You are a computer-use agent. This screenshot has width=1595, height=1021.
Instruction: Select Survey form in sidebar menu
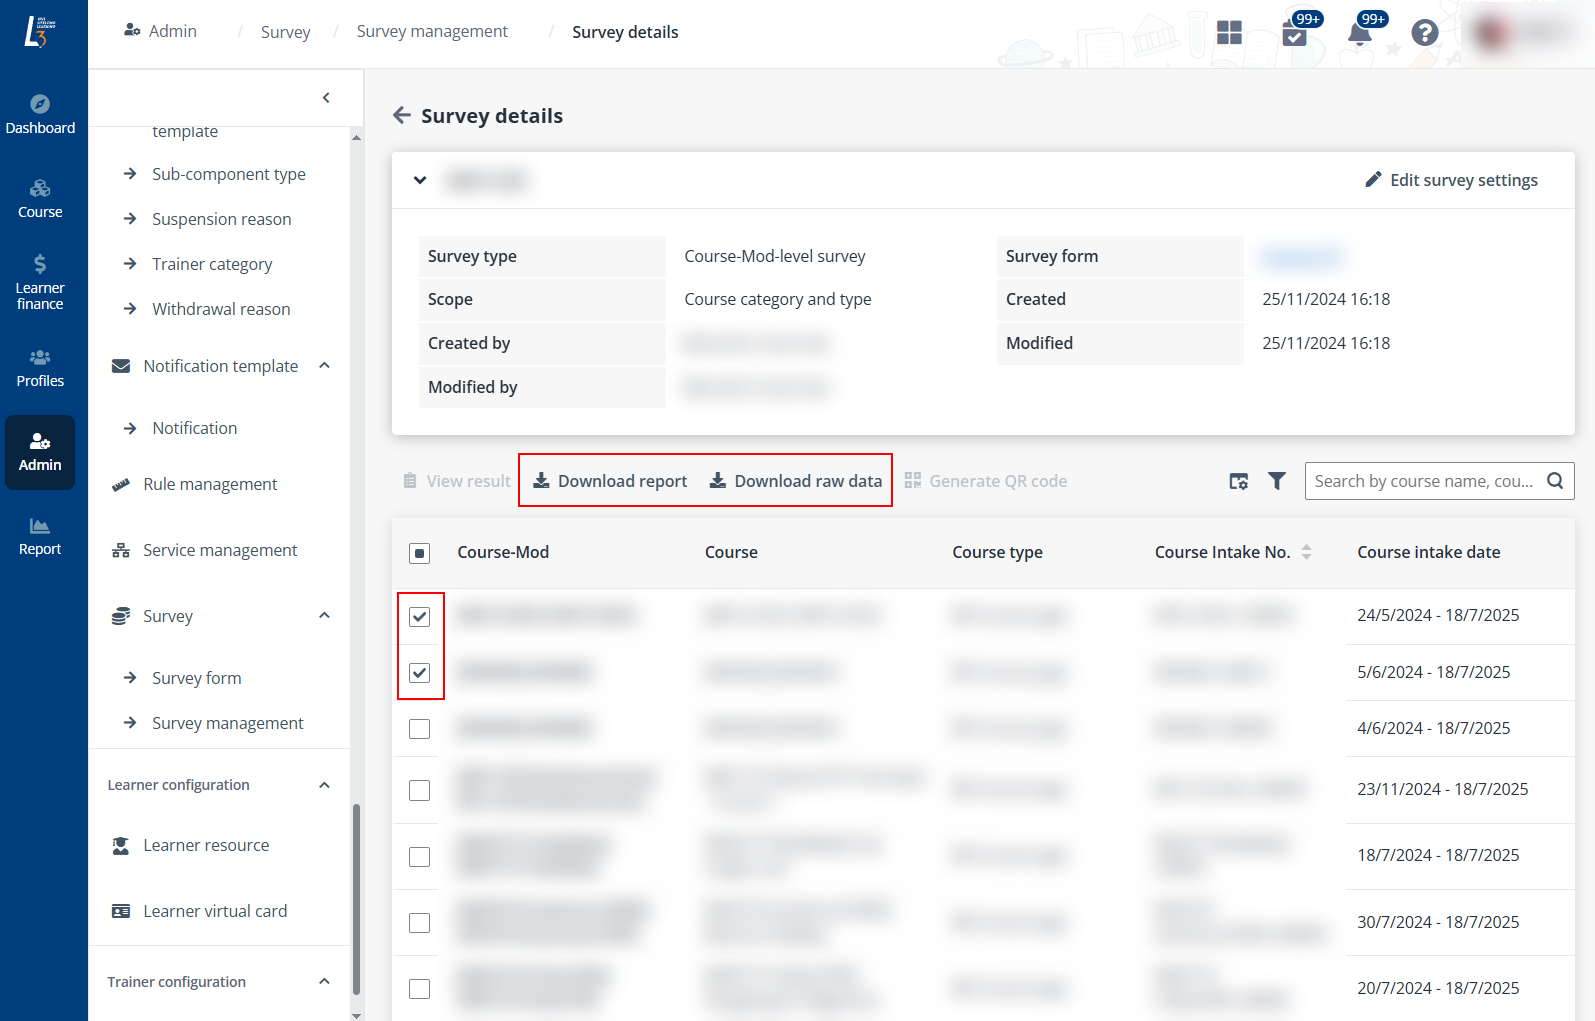(196, 678)
